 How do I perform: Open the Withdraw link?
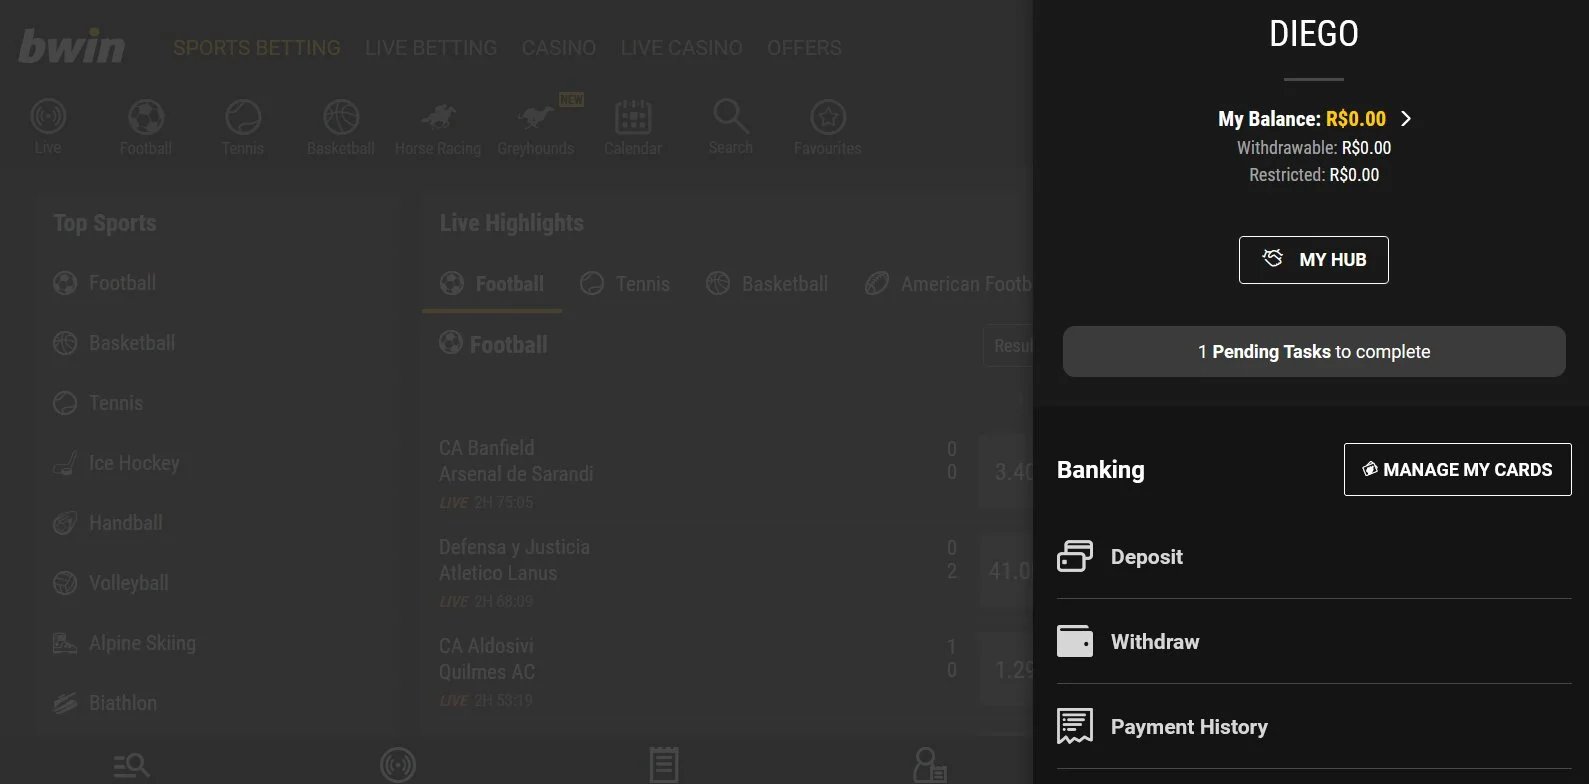1155,642
